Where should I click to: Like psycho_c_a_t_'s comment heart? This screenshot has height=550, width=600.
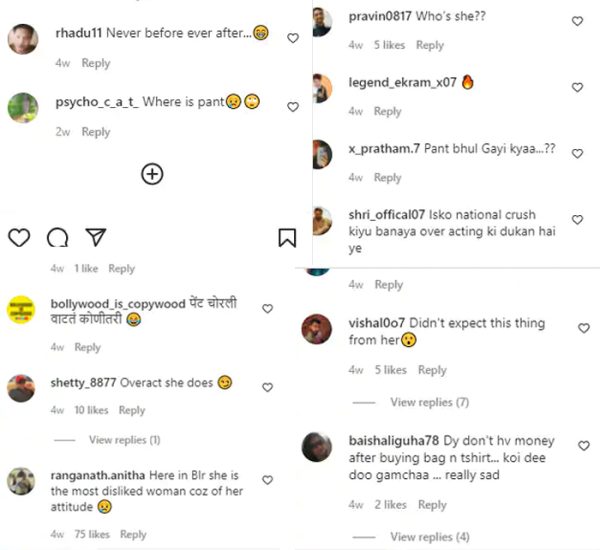click(293, 107)
